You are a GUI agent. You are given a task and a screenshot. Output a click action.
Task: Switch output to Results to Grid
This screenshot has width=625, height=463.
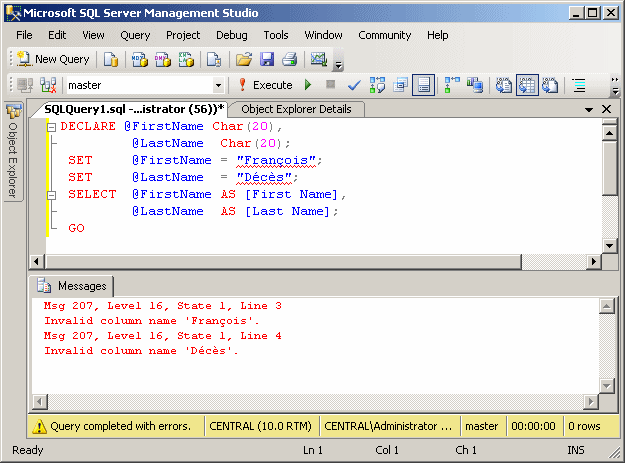point(527,85)
